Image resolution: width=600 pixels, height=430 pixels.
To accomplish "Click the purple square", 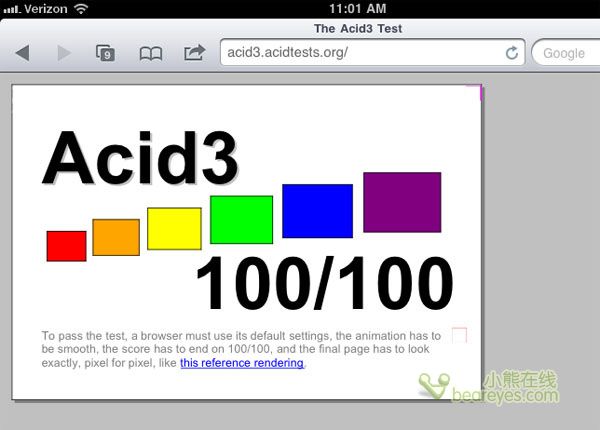I will 402,202.
